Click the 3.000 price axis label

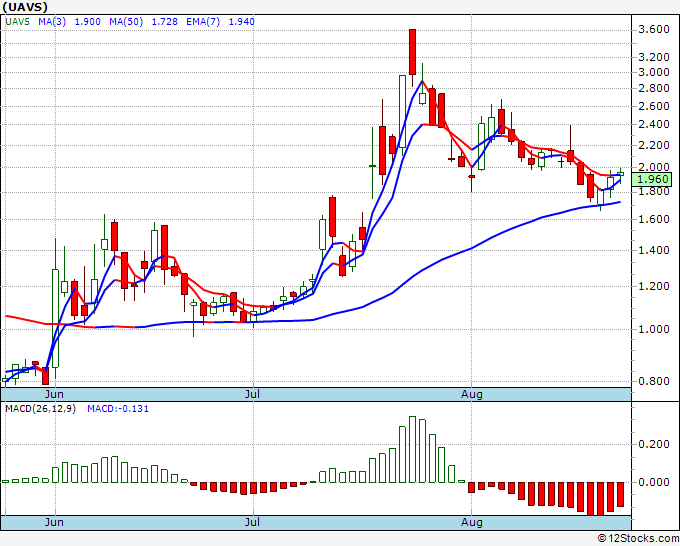click(654, 72)
